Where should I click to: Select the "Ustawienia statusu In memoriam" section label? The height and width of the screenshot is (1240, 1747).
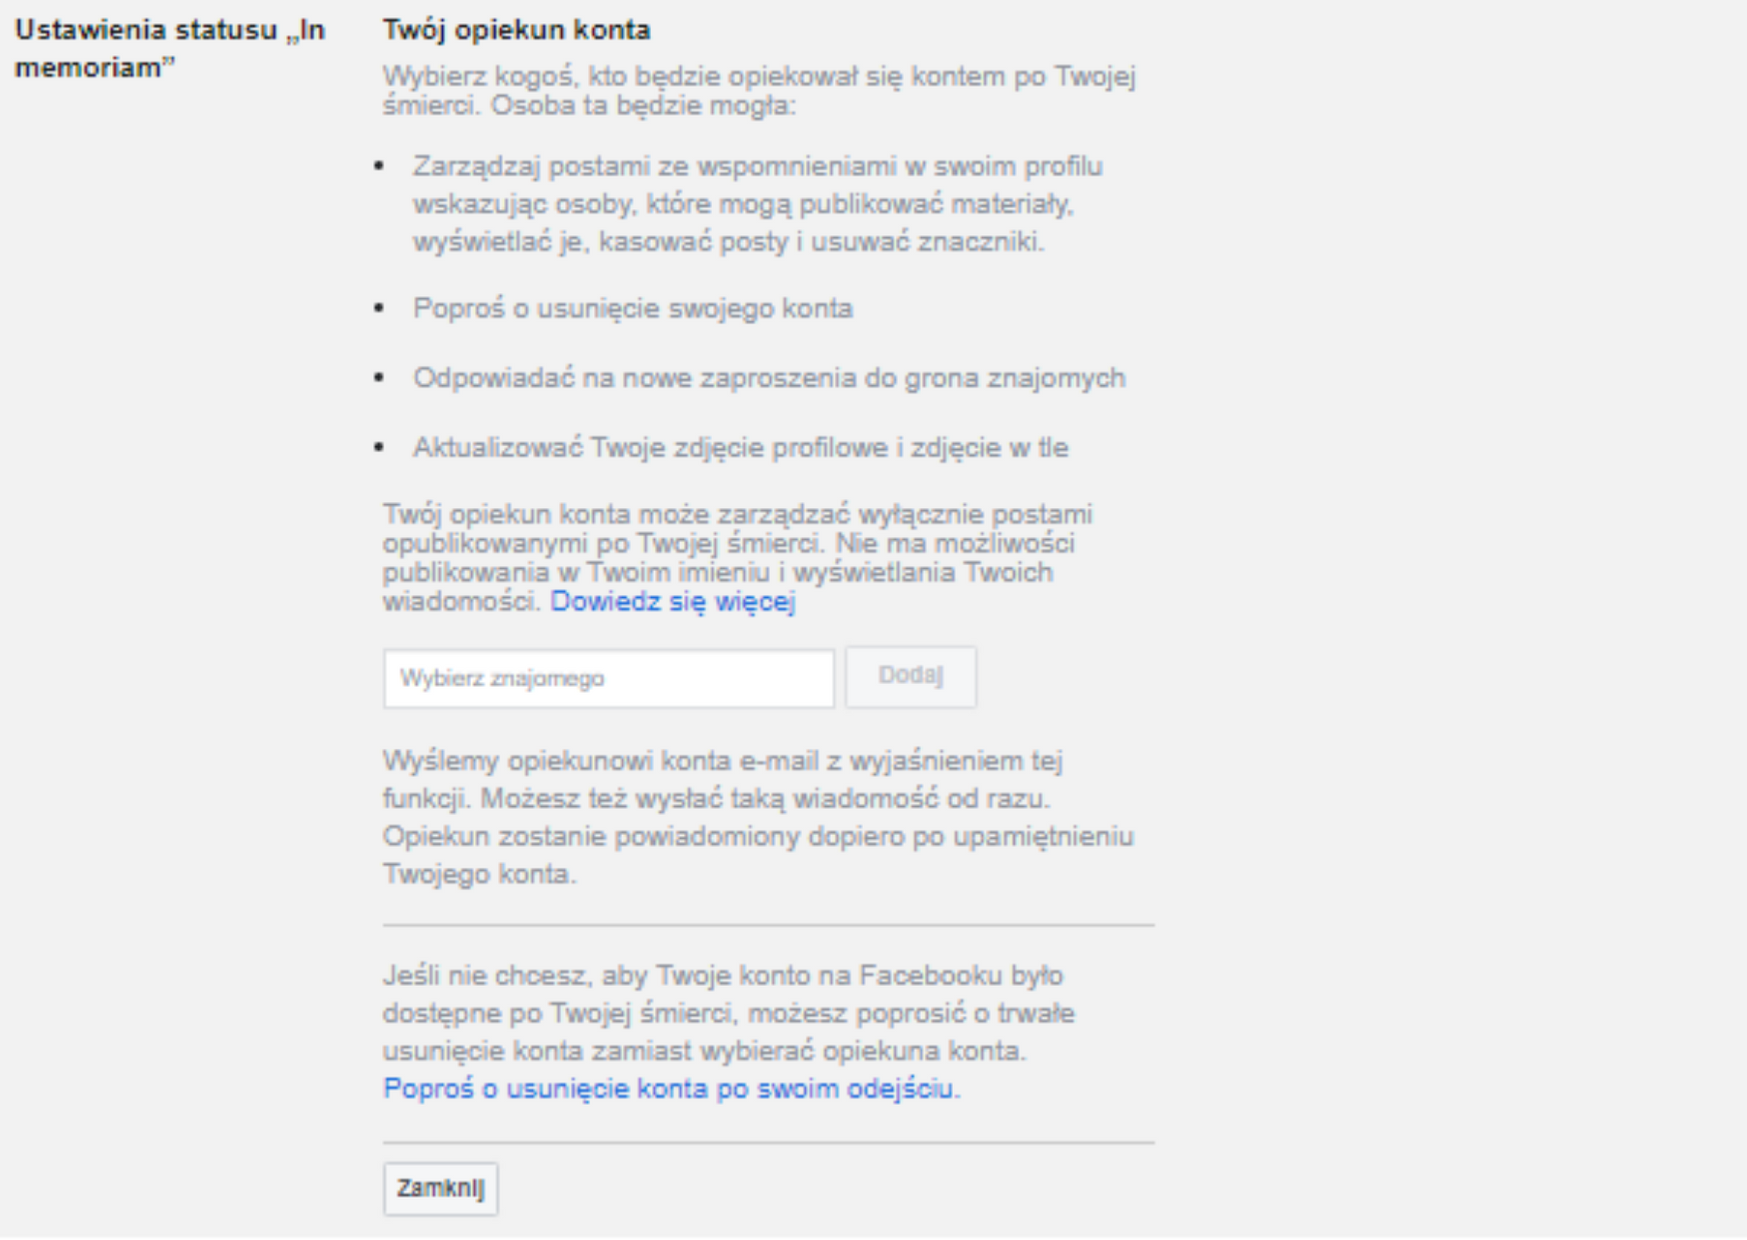click(169, 49)
